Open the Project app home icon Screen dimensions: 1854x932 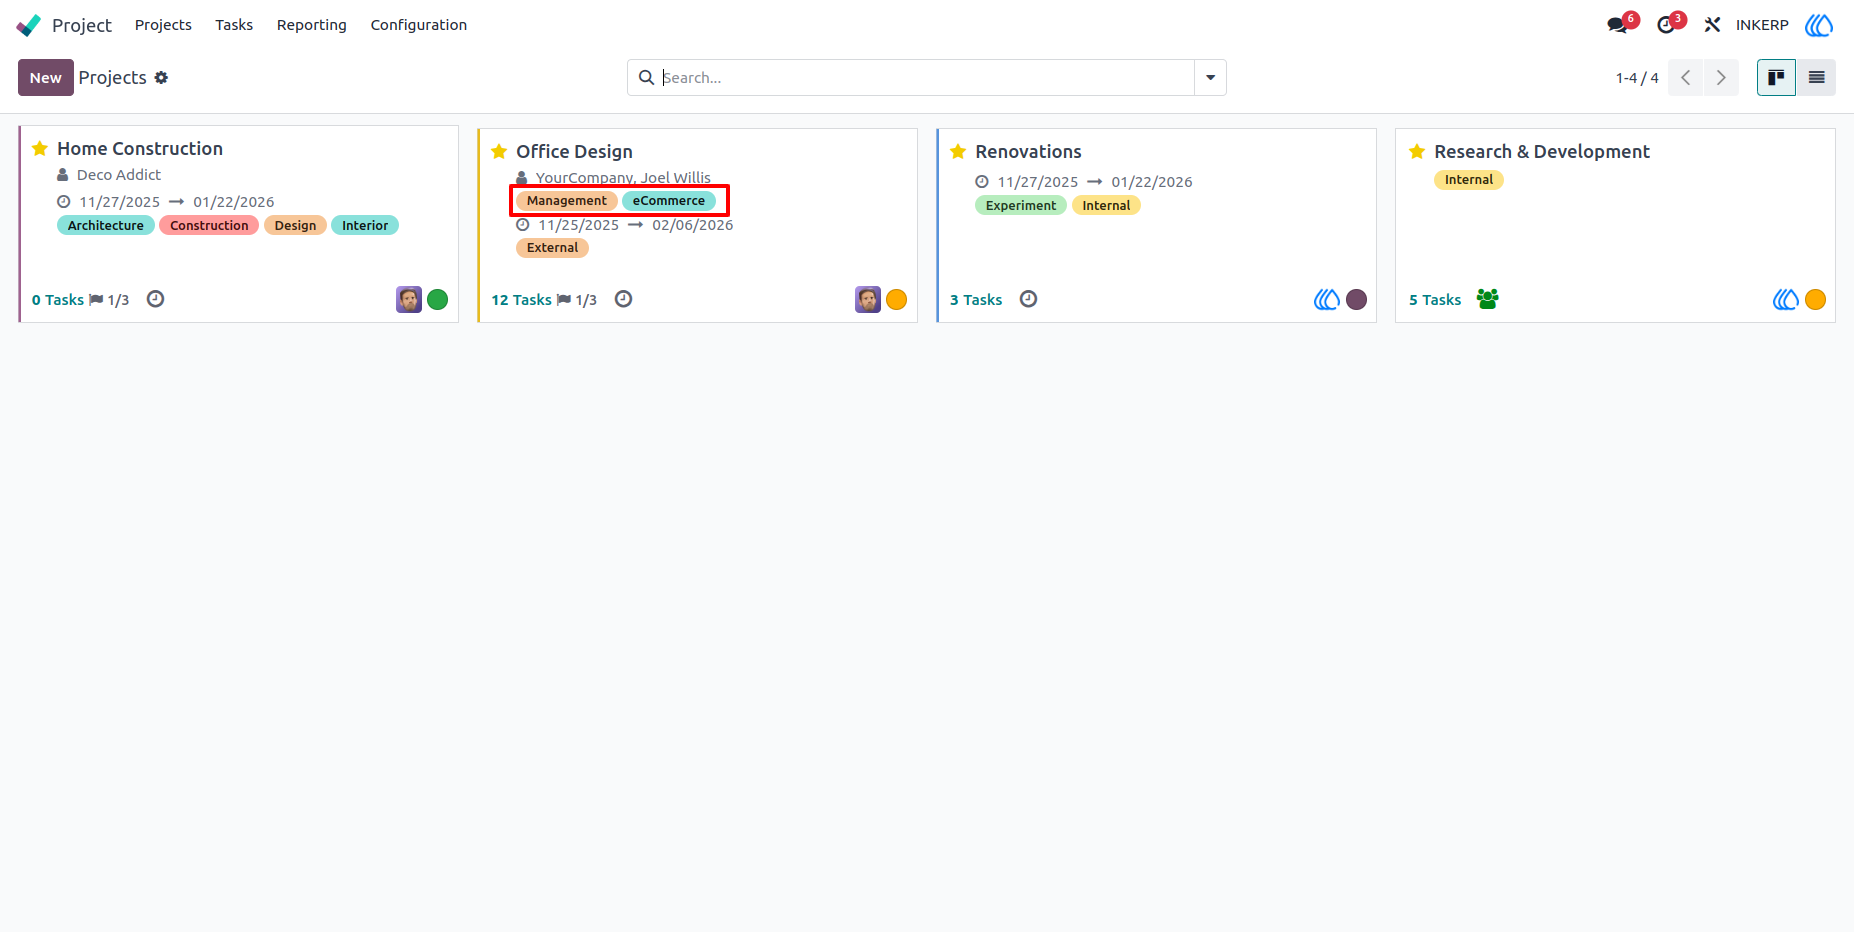(29, 25)
